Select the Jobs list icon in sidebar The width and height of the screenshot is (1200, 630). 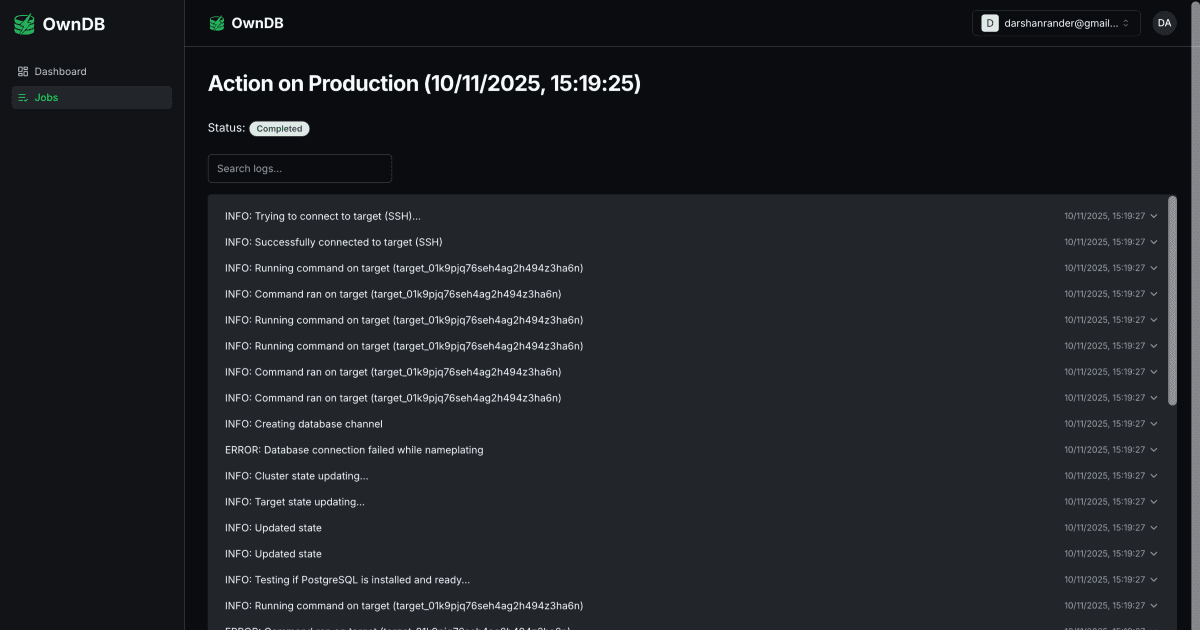pos(22,97)
